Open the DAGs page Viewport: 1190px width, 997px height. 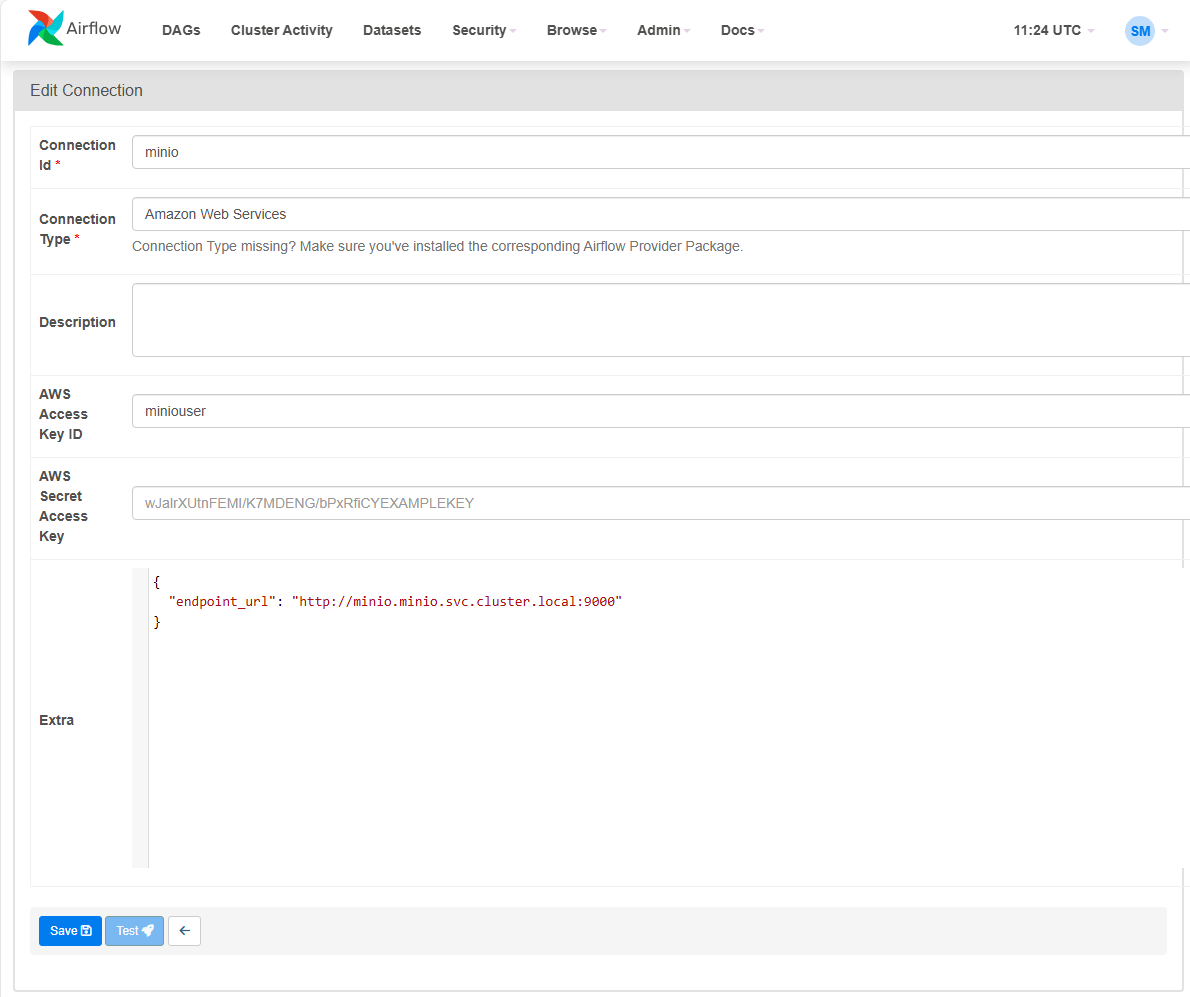tap(181, 30)
